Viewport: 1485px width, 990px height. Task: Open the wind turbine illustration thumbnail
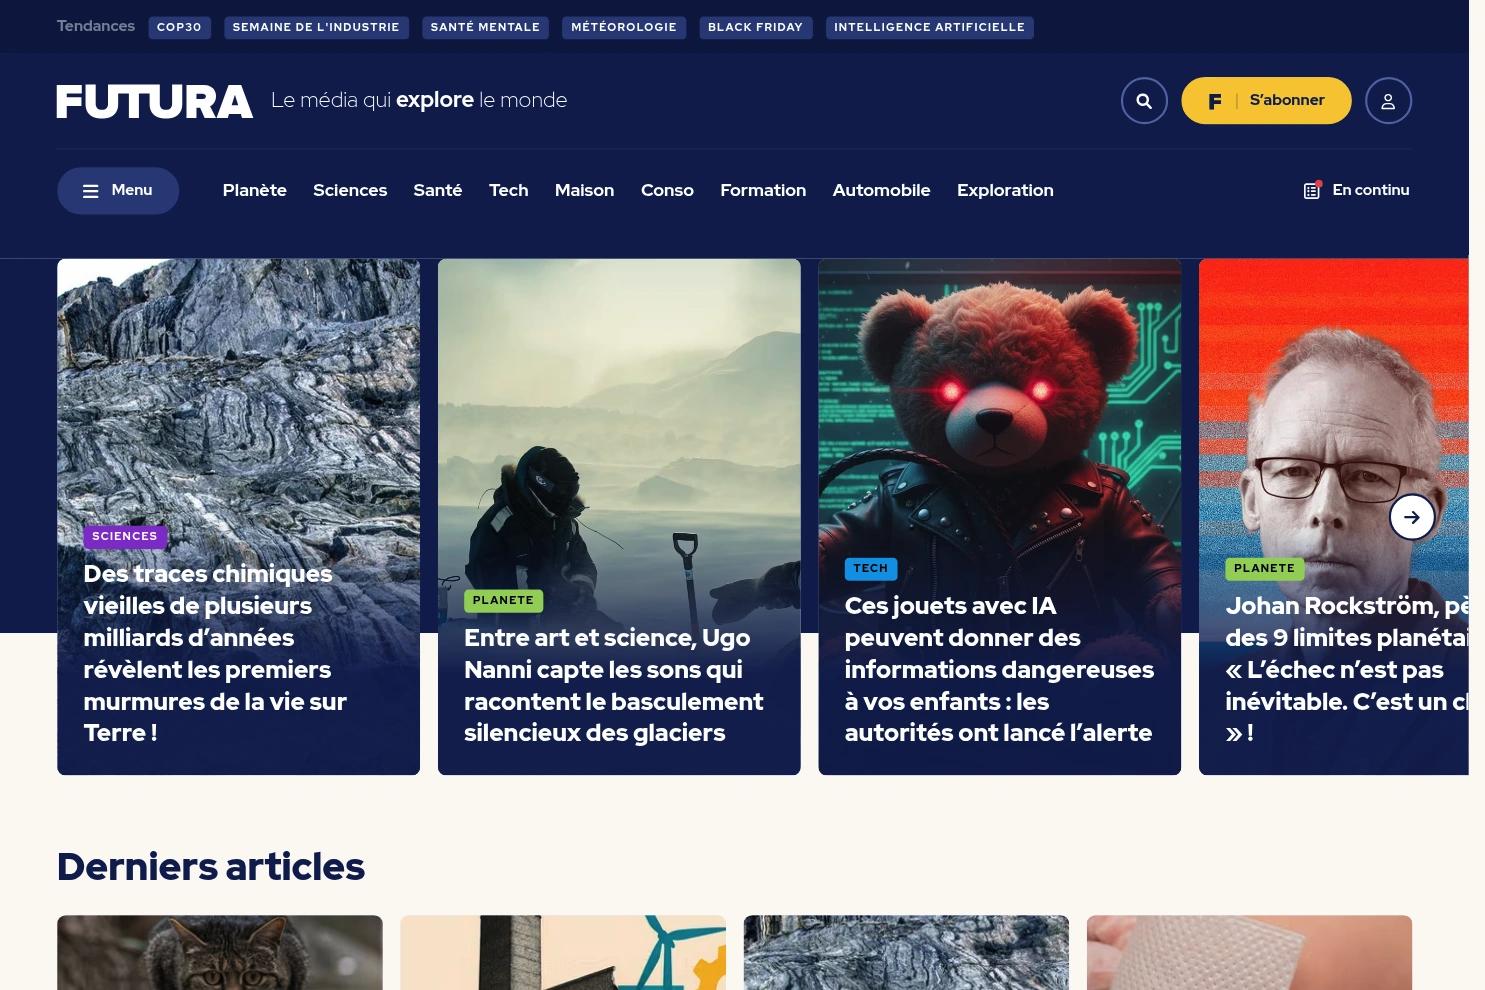point(563,952)
